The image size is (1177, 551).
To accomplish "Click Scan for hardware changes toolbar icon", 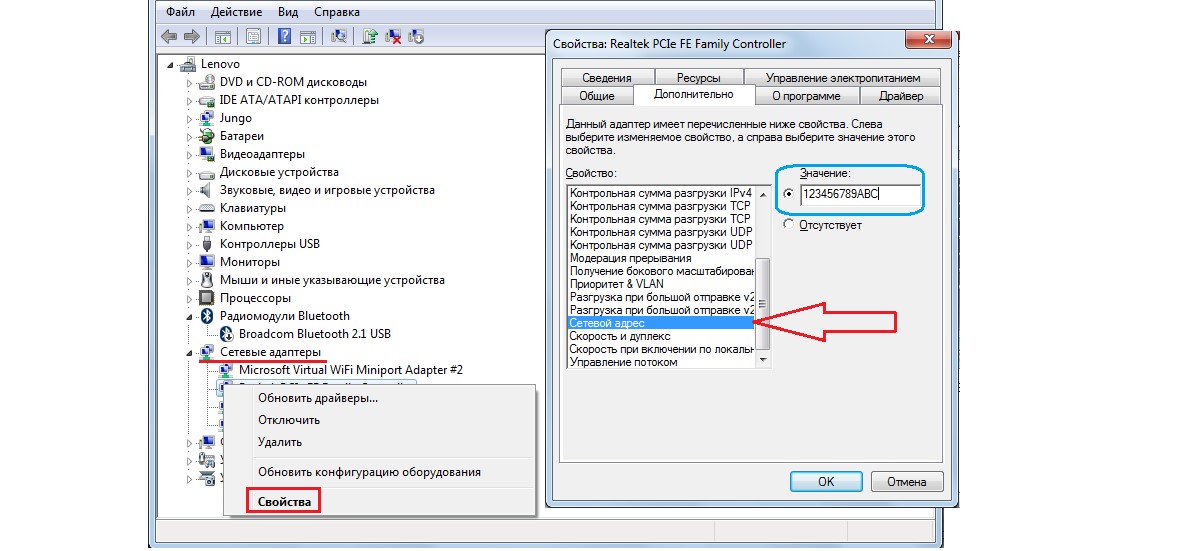I will click(x=339, y=37).
